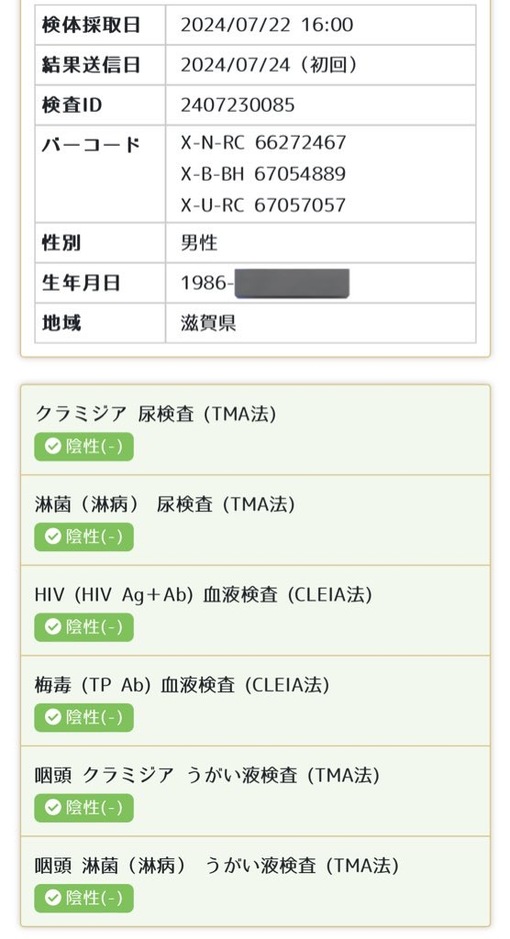
Task: Open the 梅毒 (TP Ab) 血液検査 row
Action: coord(255,701)
